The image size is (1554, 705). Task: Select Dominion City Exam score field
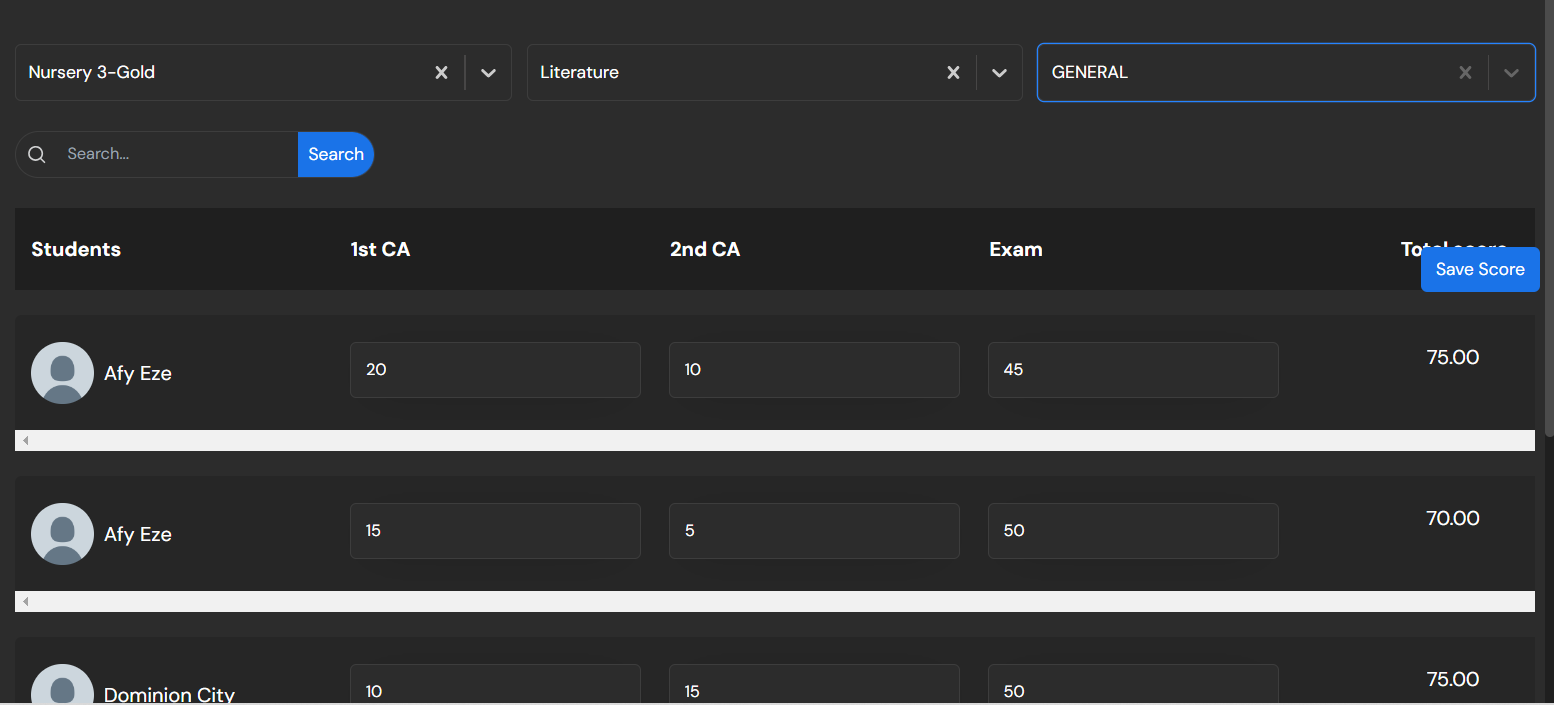(1132, 690)
